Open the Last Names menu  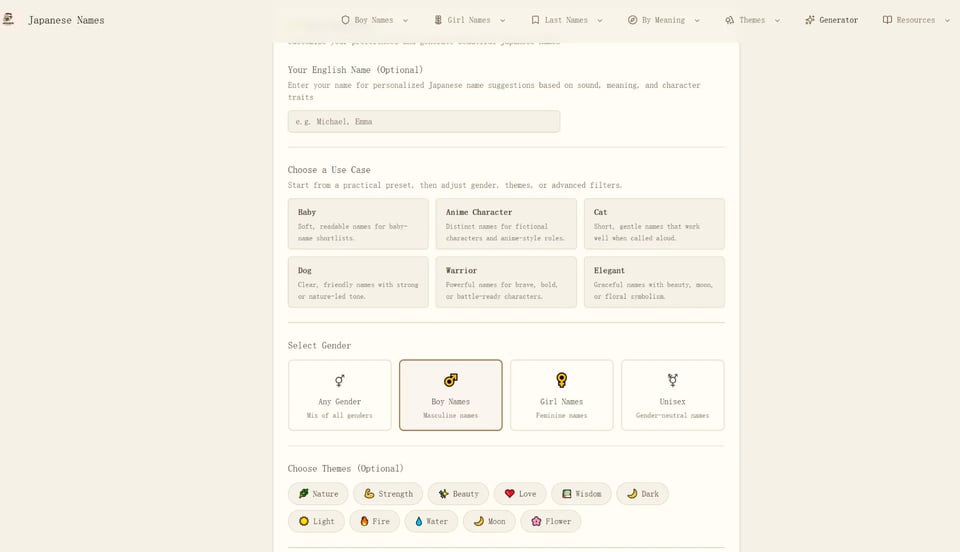(x=567, y=20)
